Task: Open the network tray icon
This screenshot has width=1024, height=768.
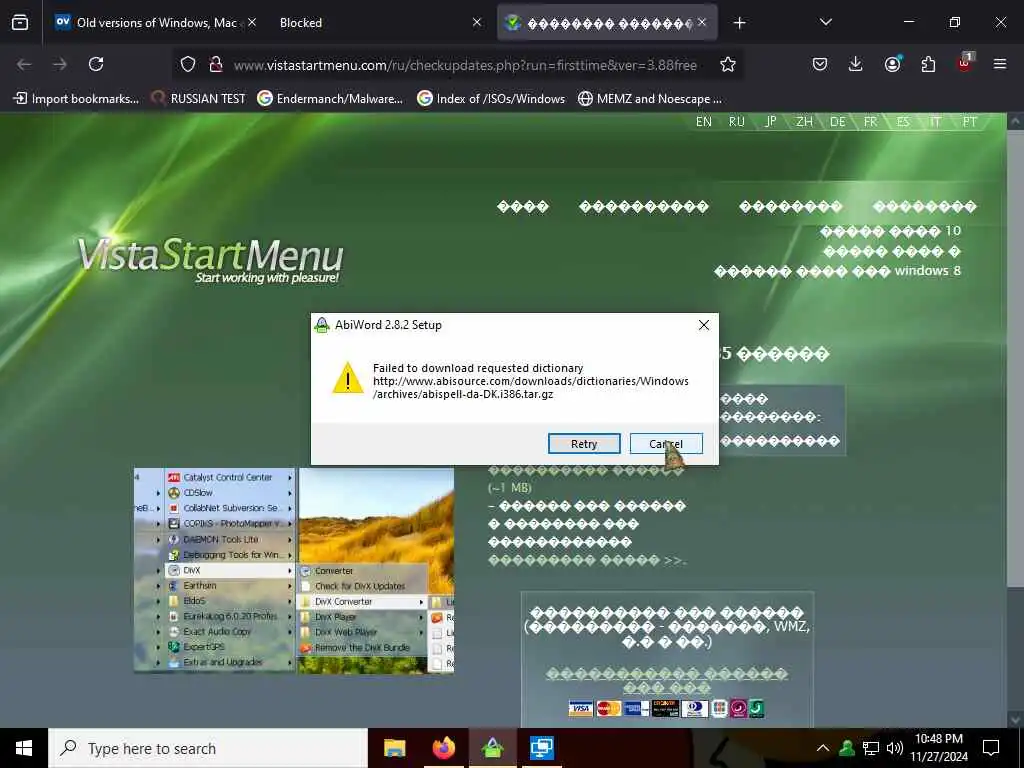Action: [x=871, y=748]
